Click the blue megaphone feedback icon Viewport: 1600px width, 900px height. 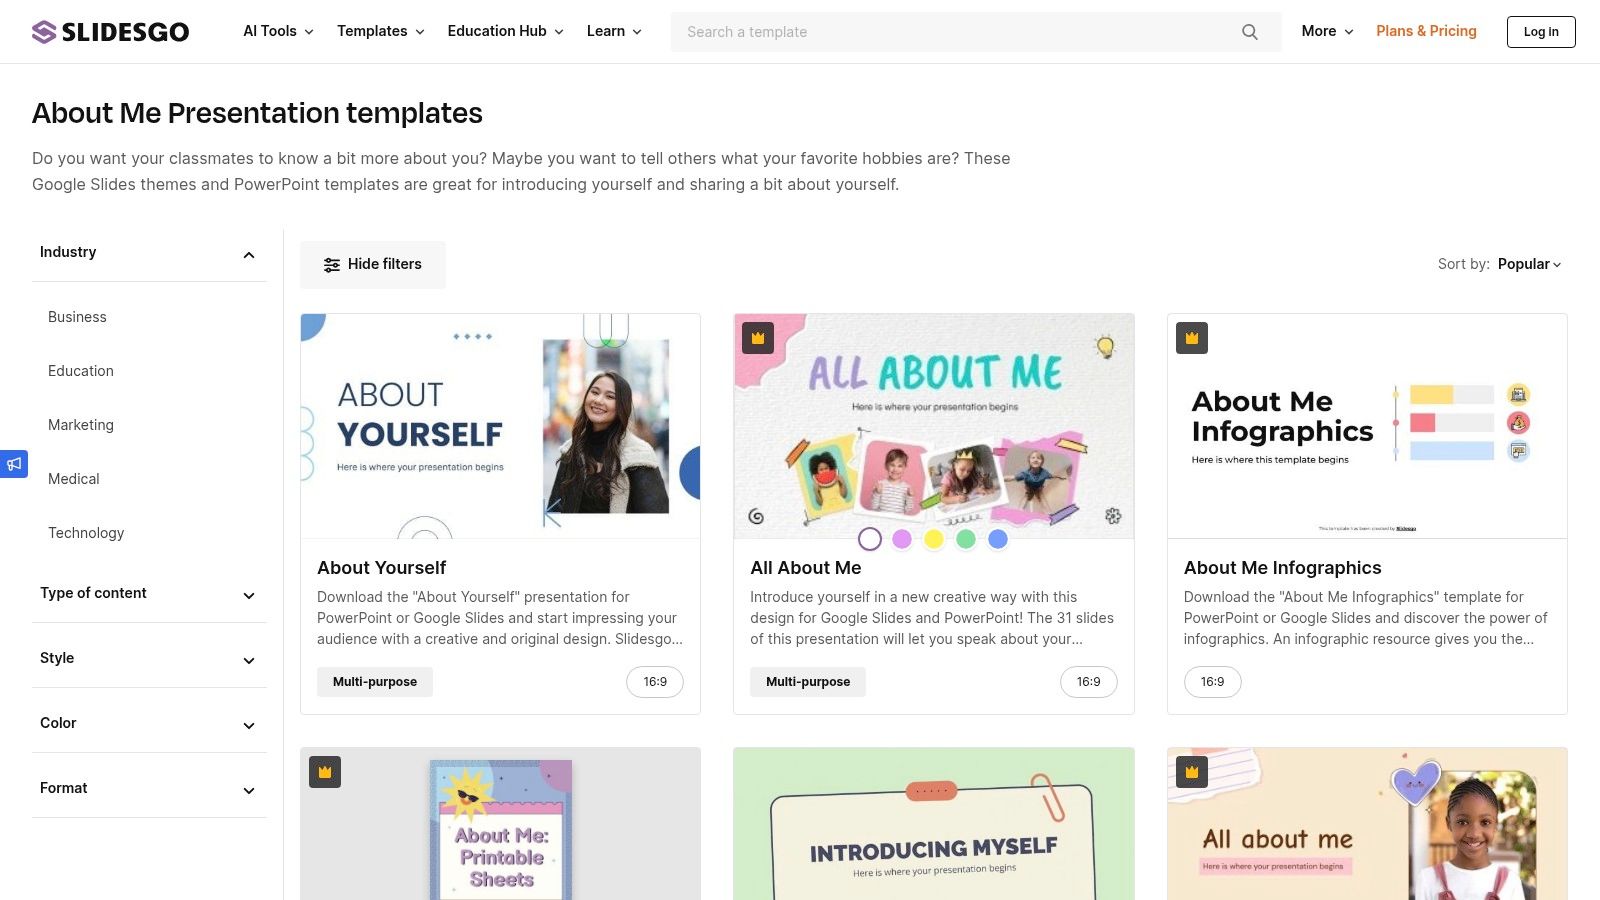(x=14, y=464)
